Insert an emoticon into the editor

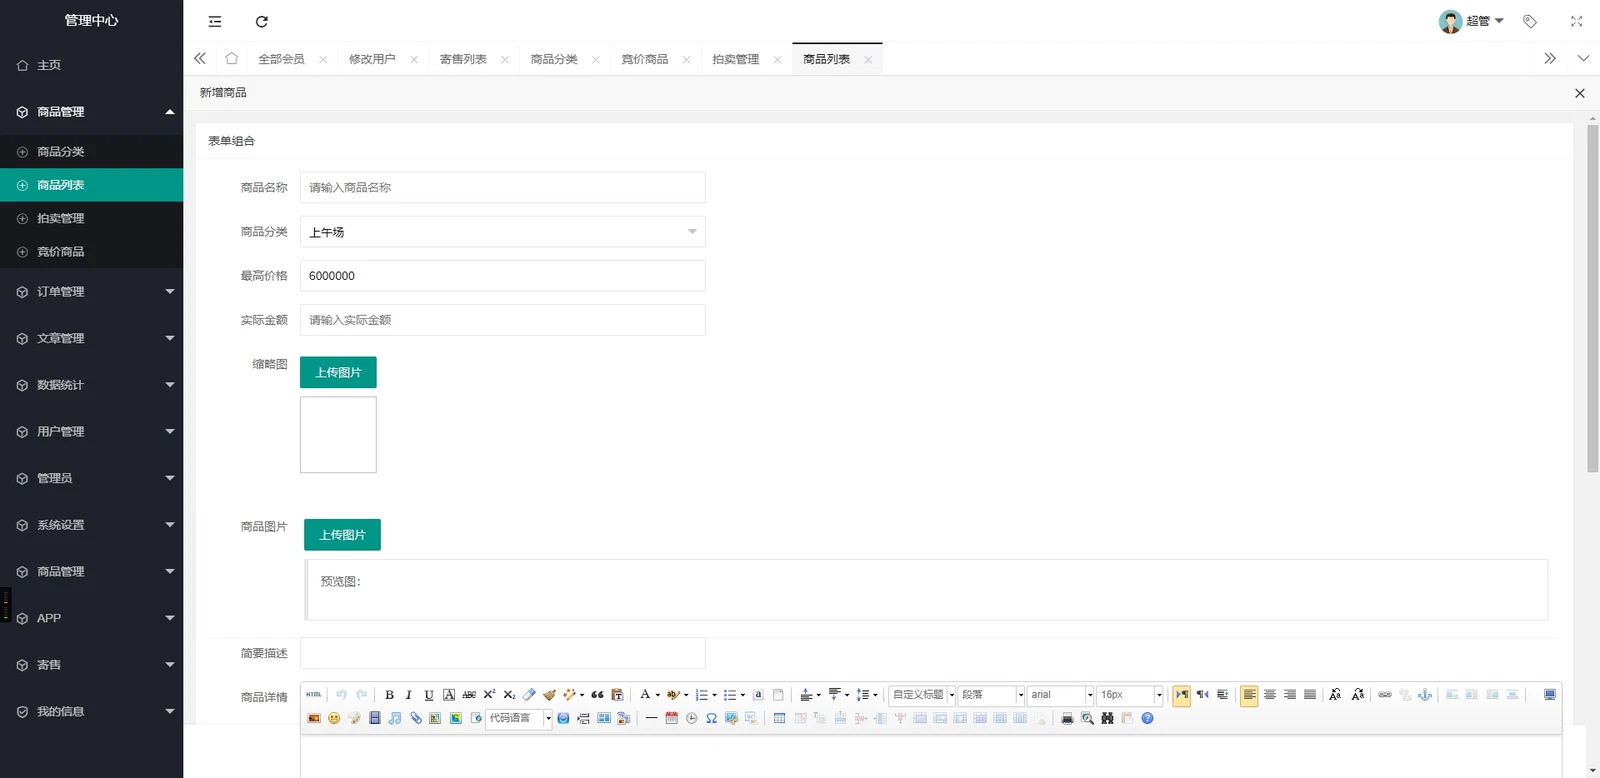pyautogui.click(x=334, y=718)
